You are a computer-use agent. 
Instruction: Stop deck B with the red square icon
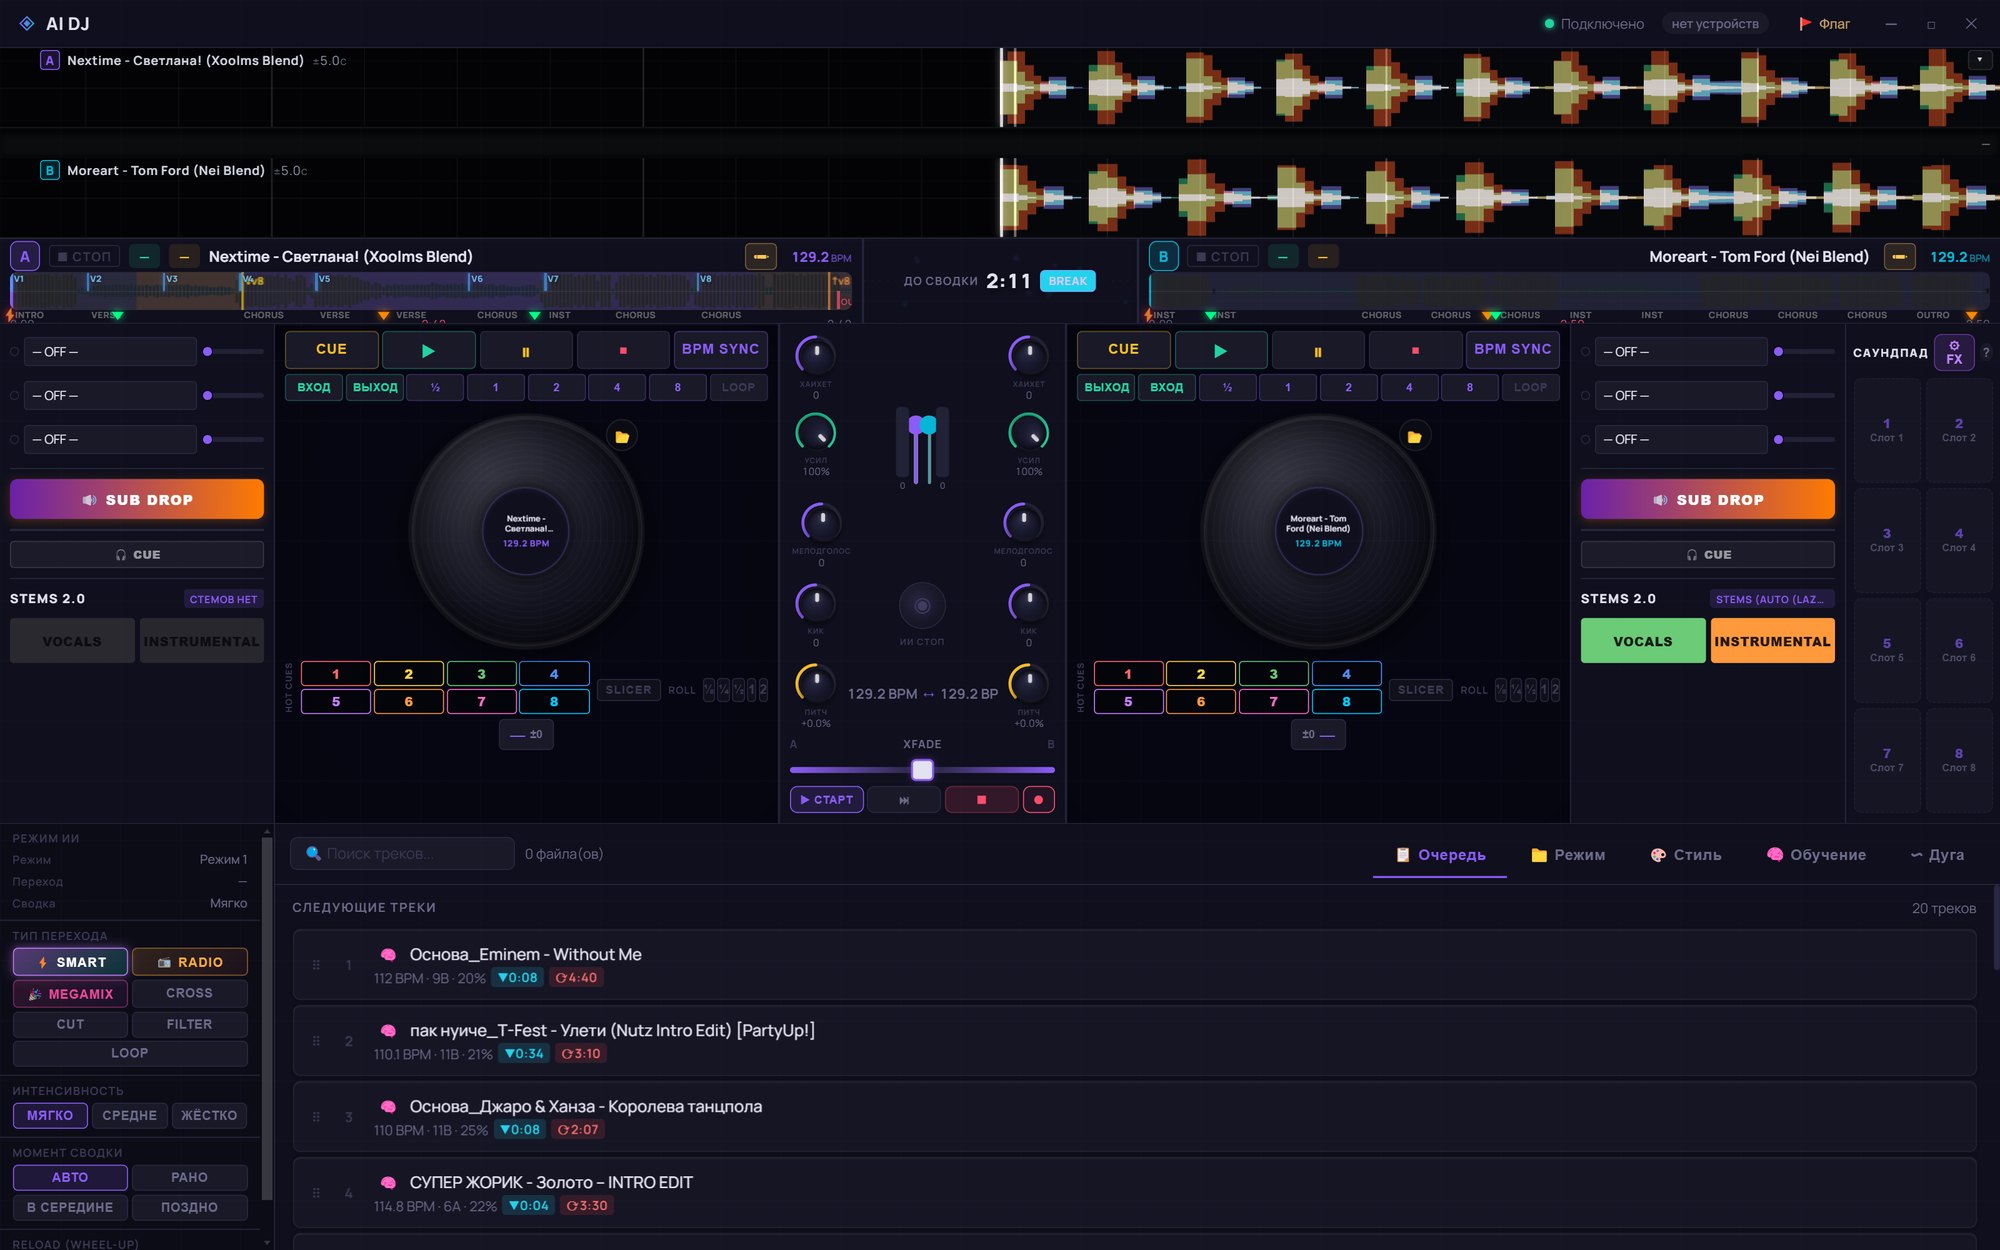click(x=1415, y=350)
